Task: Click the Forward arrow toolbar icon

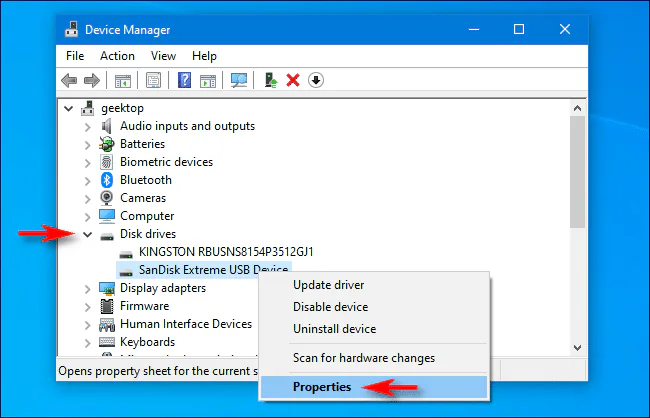Action: point(92,80)
